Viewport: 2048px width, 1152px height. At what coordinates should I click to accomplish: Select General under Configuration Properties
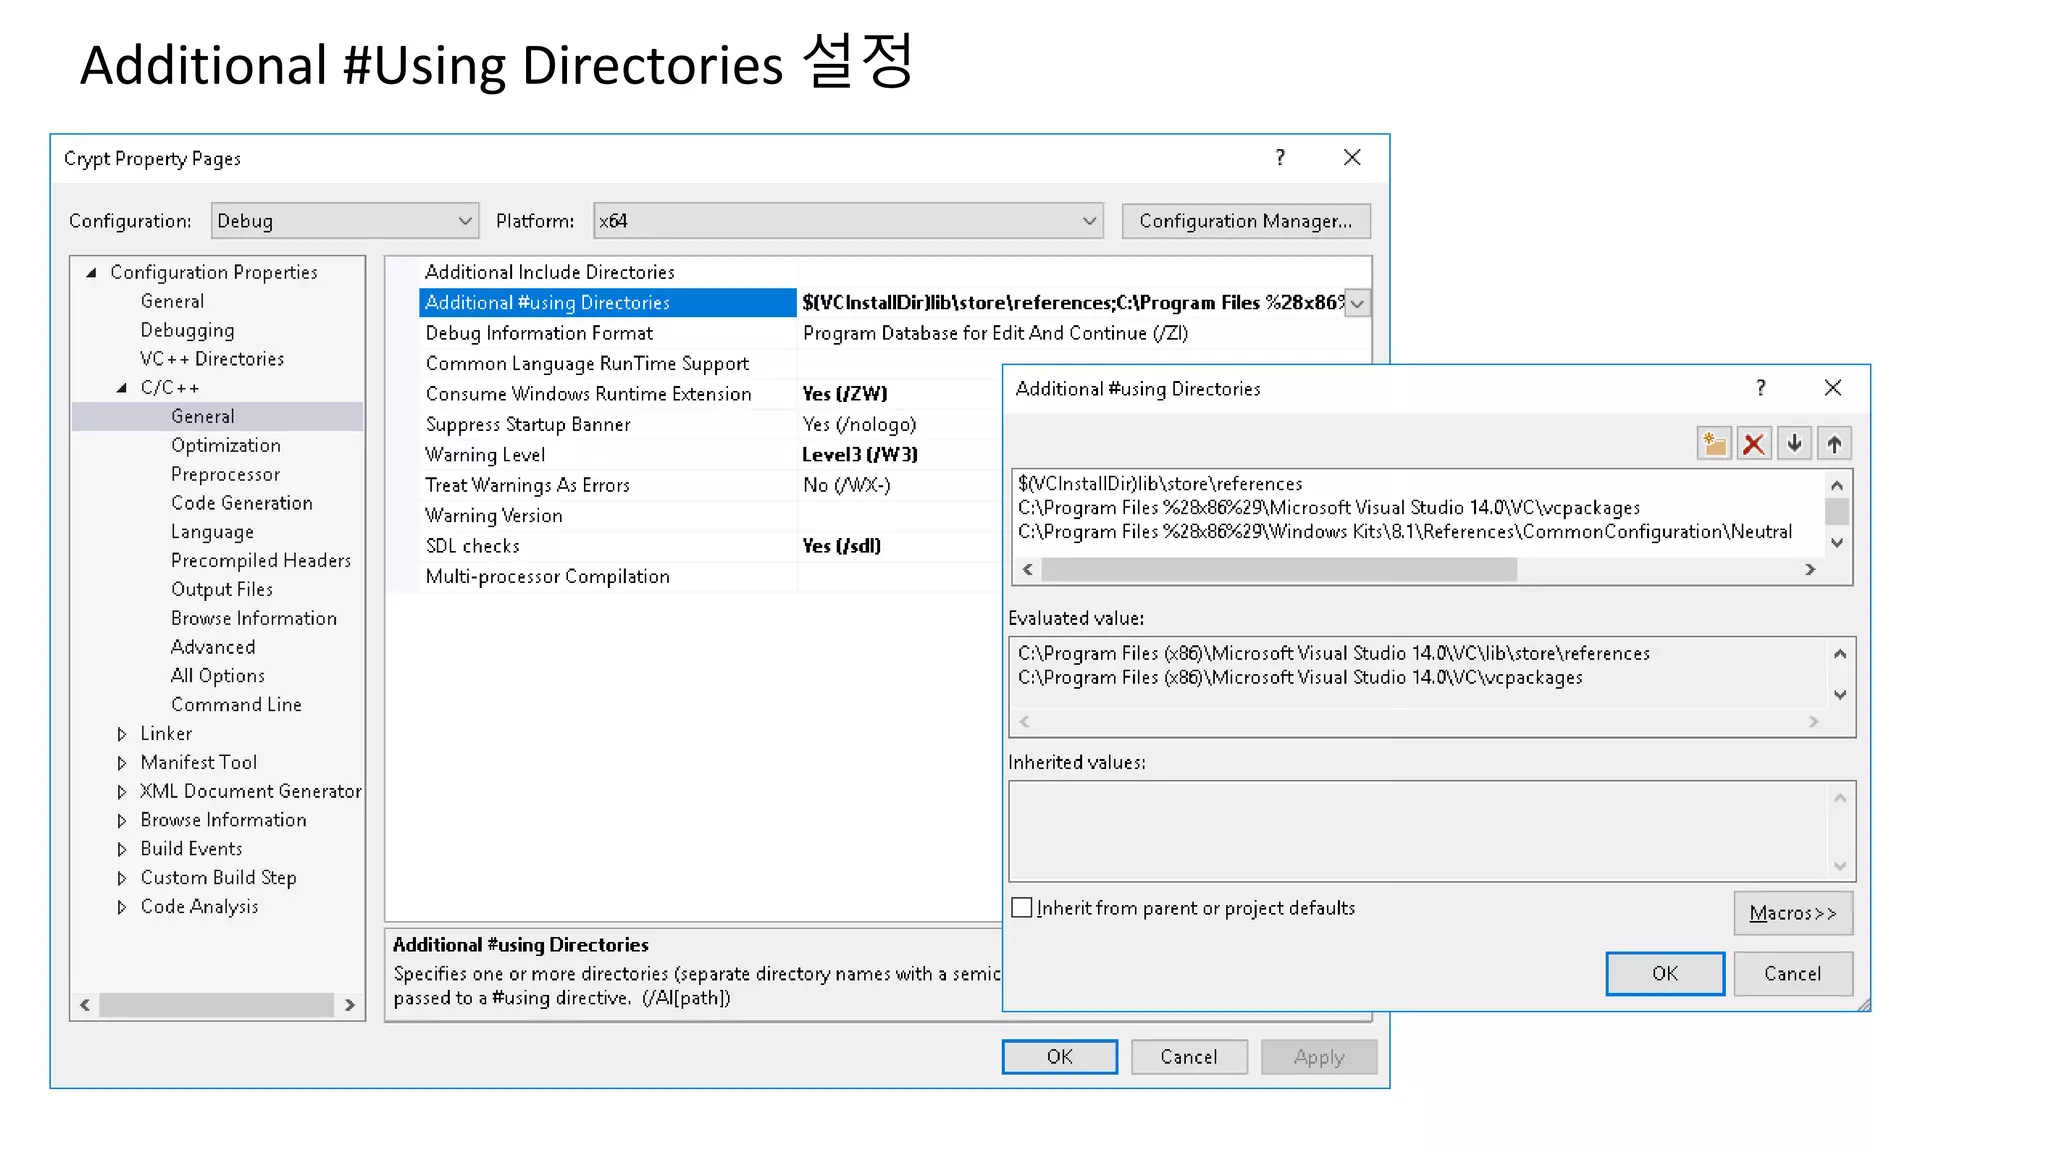(172, 301)
